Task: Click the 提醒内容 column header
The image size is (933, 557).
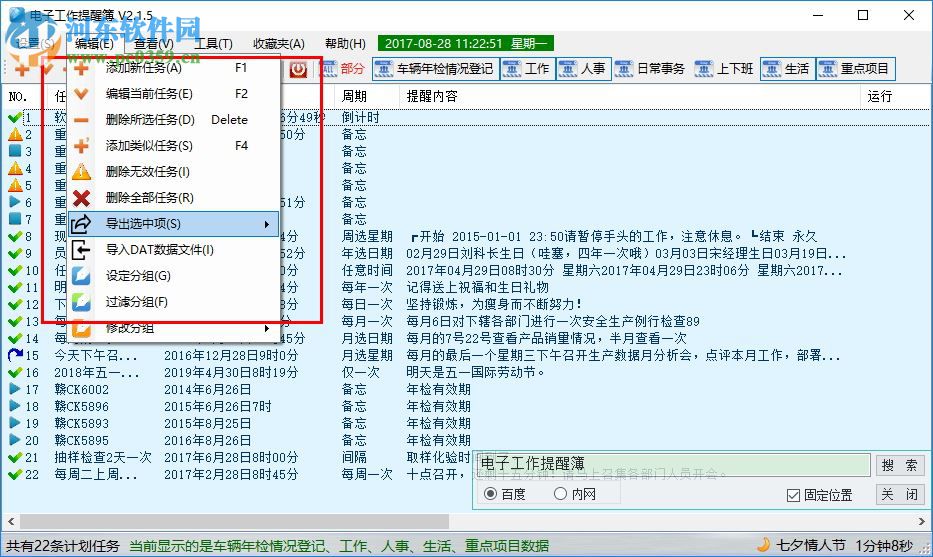Action: point(630,96)
